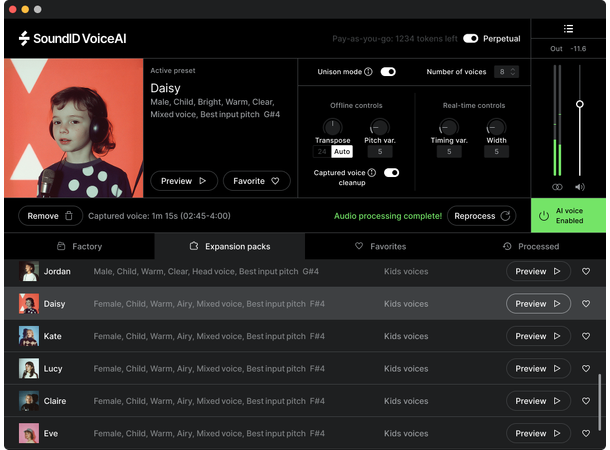Open the list menu icon at top right
Screen dimensions: 610x450
tap(568, 29)
